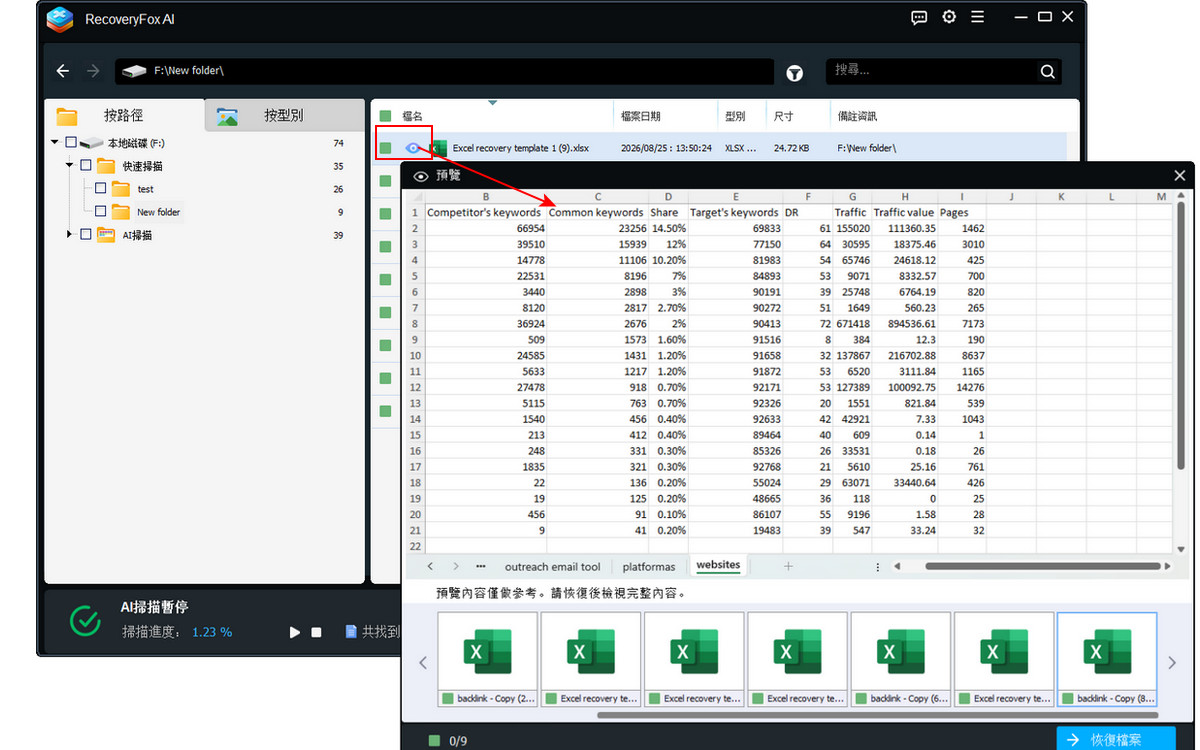Go forward with the right arrow
1200x750 pixels.
coord(93,71)
